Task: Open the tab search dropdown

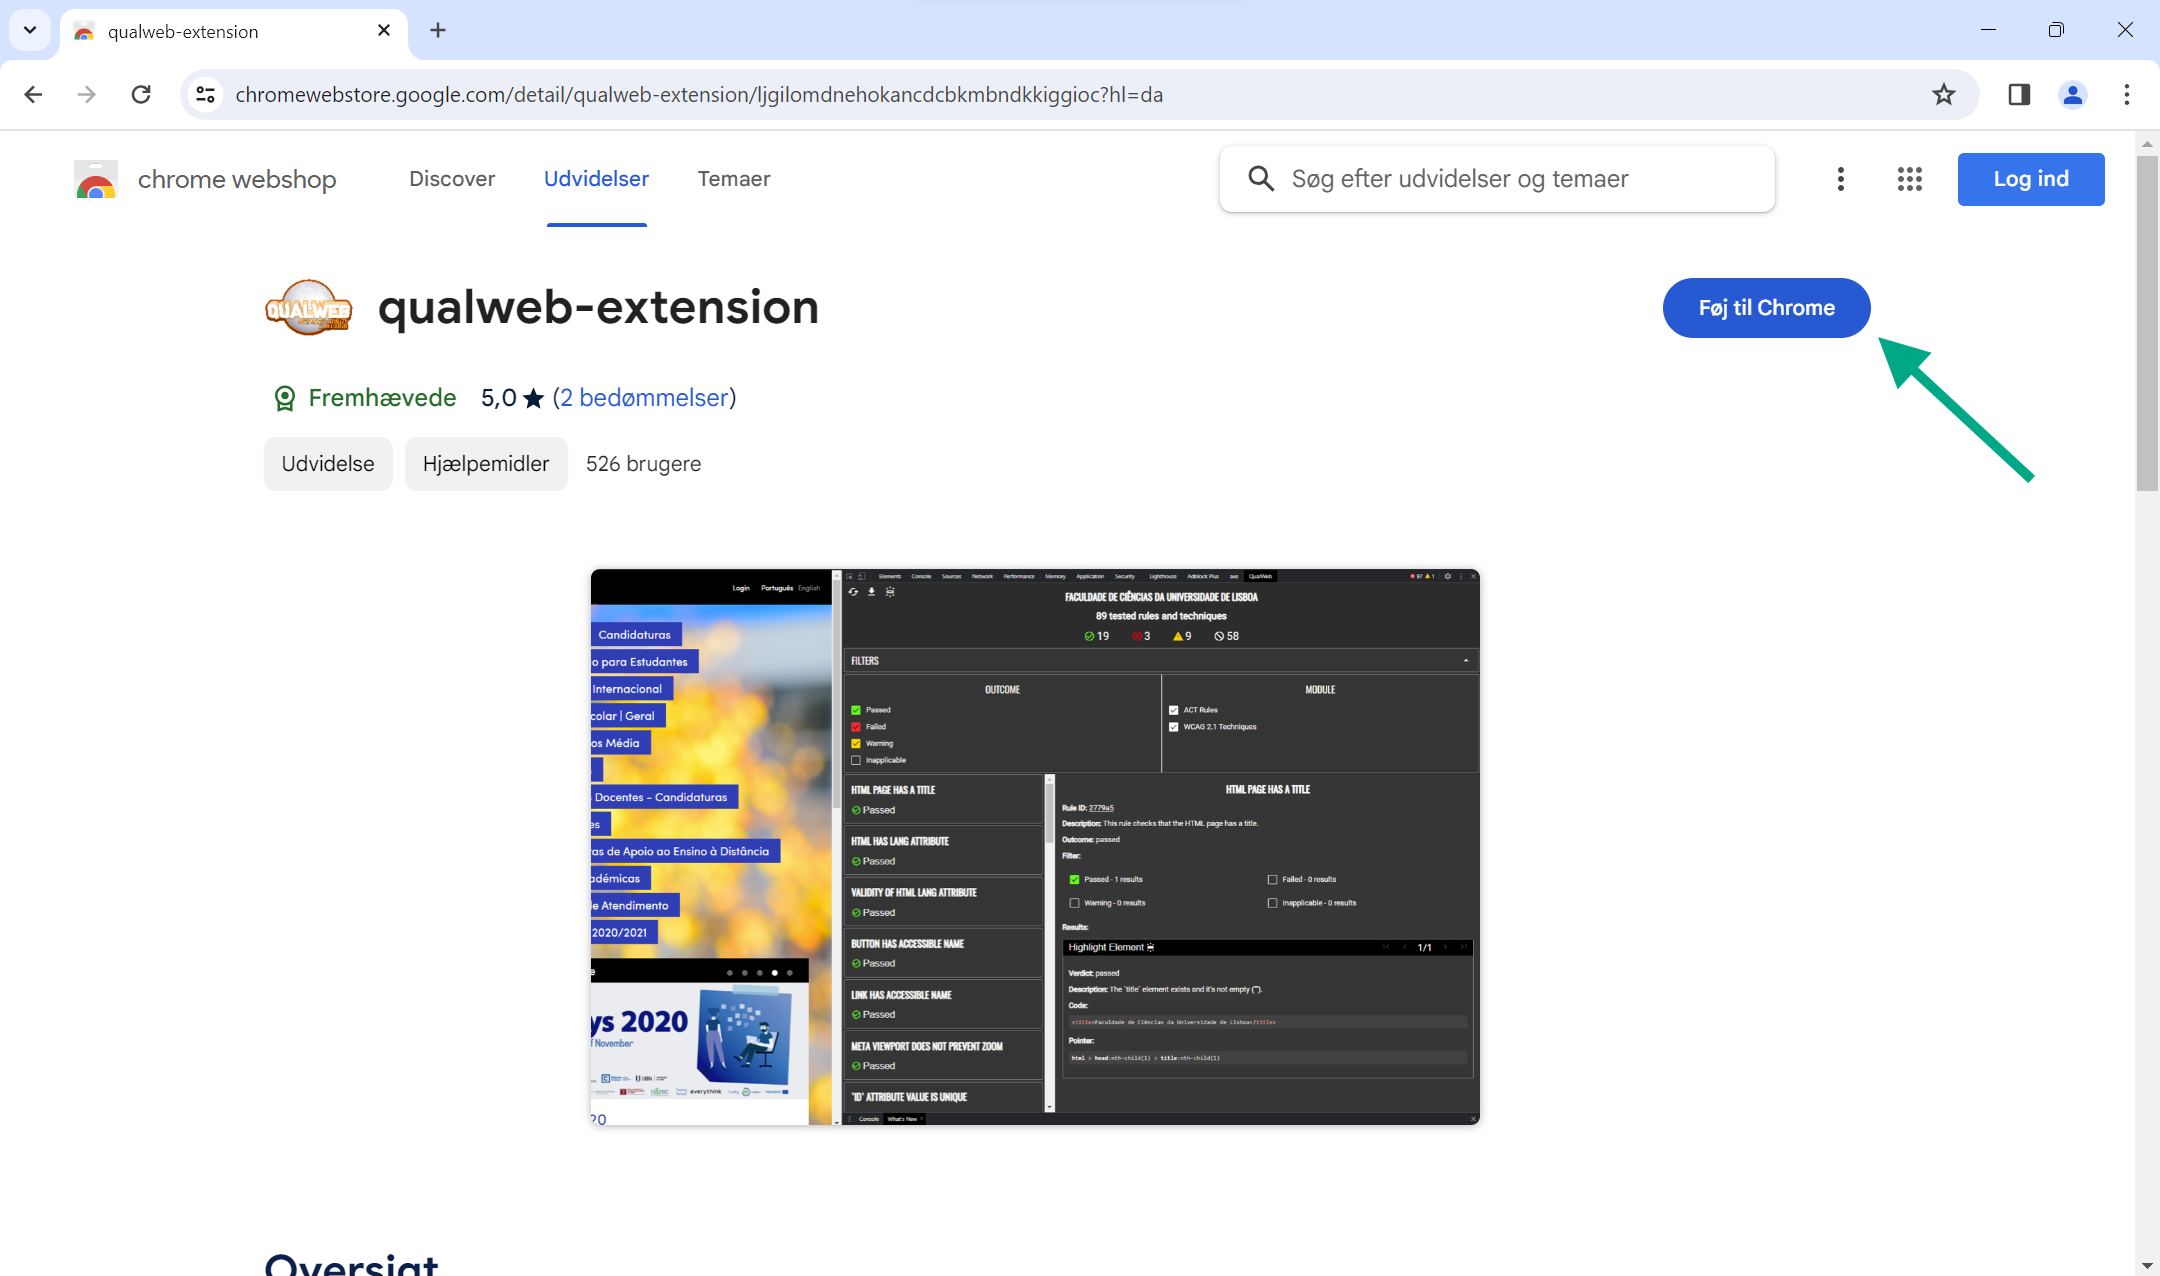Action: 30,30
